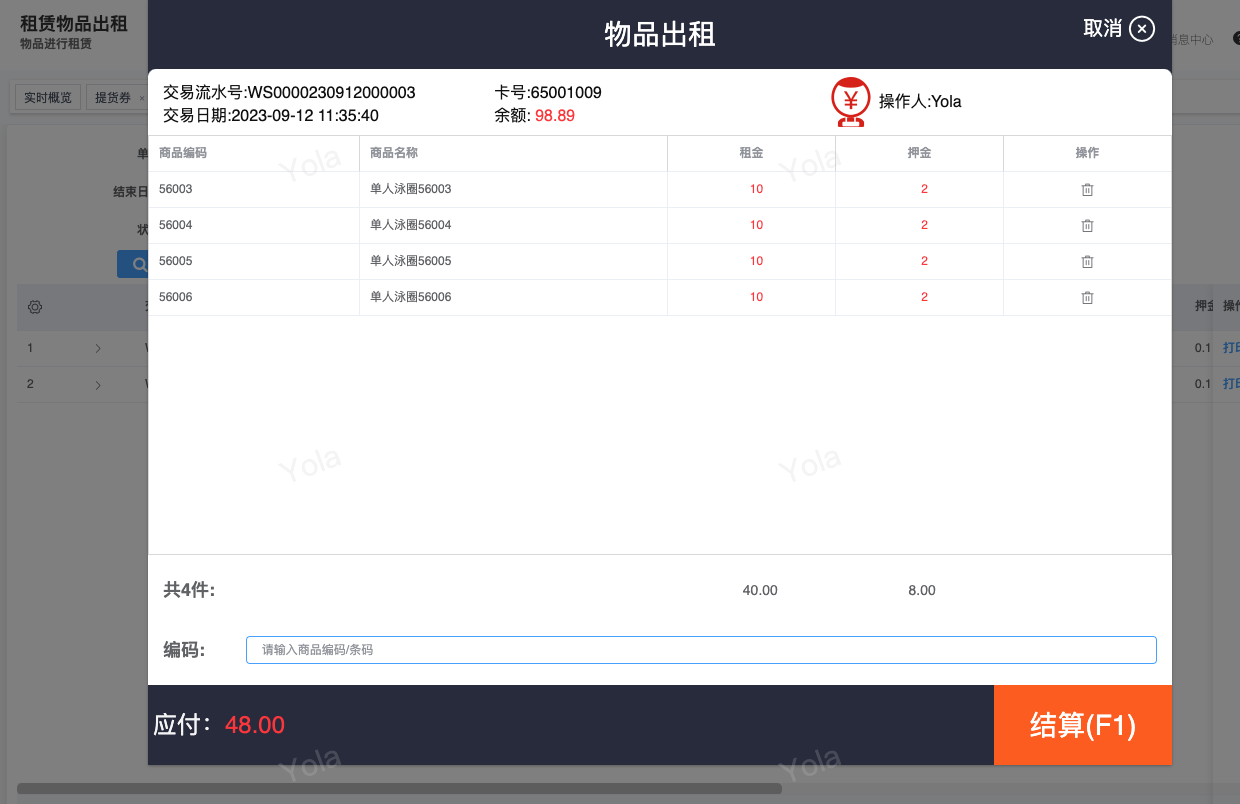Close the 提货券 tab
The height and width of the screenshot is (804, 1240).
coord(142,98)
